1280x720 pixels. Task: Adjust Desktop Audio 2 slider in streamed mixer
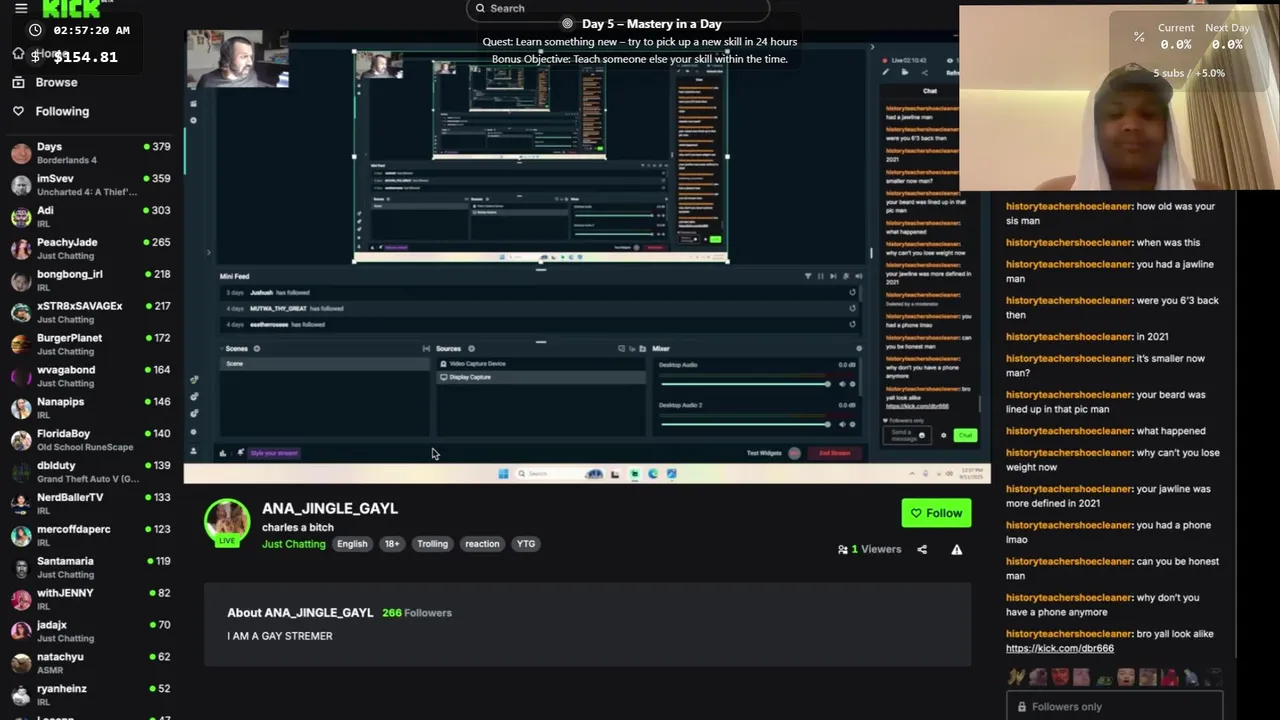coord(744,424)
